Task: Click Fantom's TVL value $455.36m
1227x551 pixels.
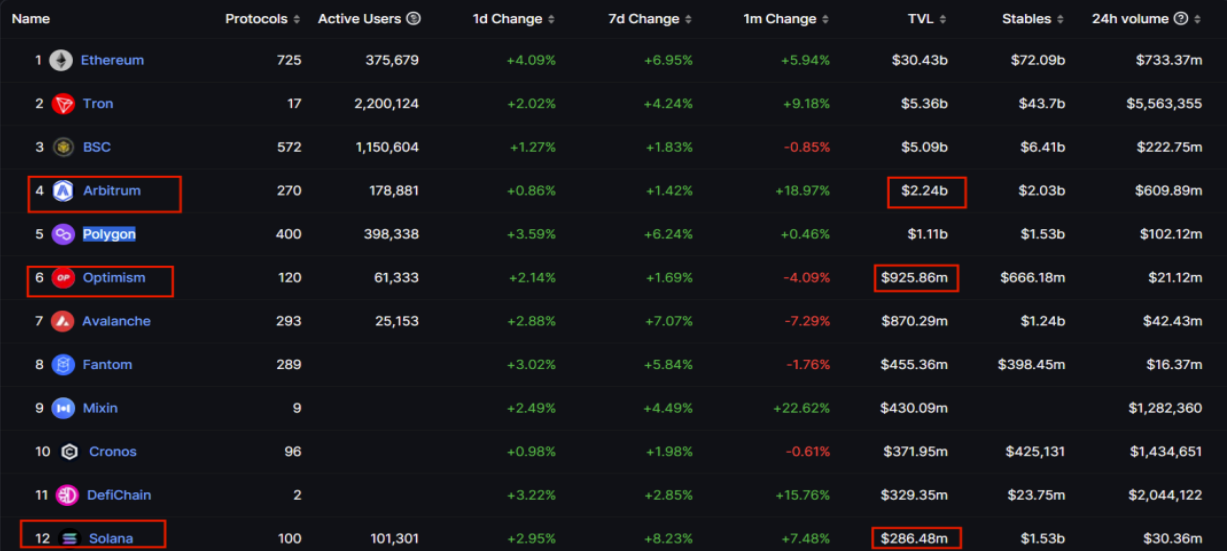Action: [x=914, y=365]
